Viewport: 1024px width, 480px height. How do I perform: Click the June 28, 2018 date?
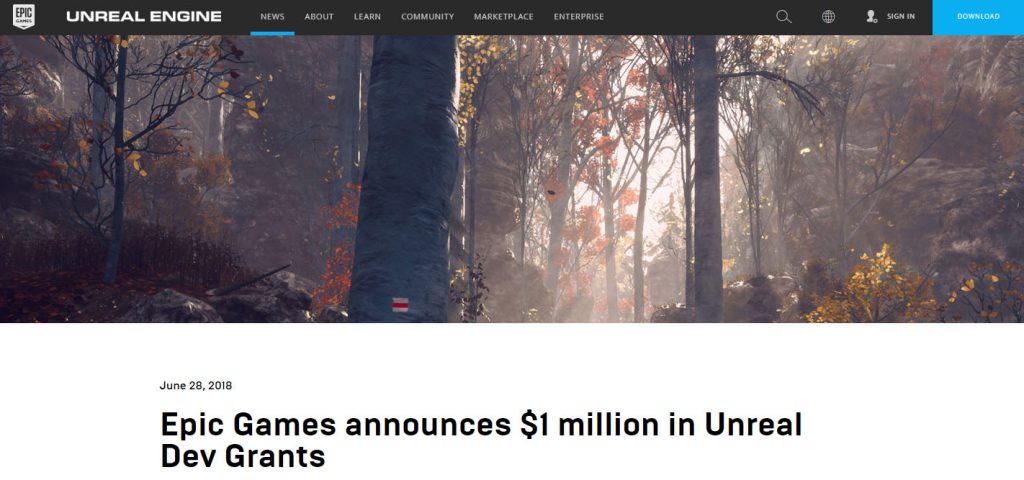196,385
